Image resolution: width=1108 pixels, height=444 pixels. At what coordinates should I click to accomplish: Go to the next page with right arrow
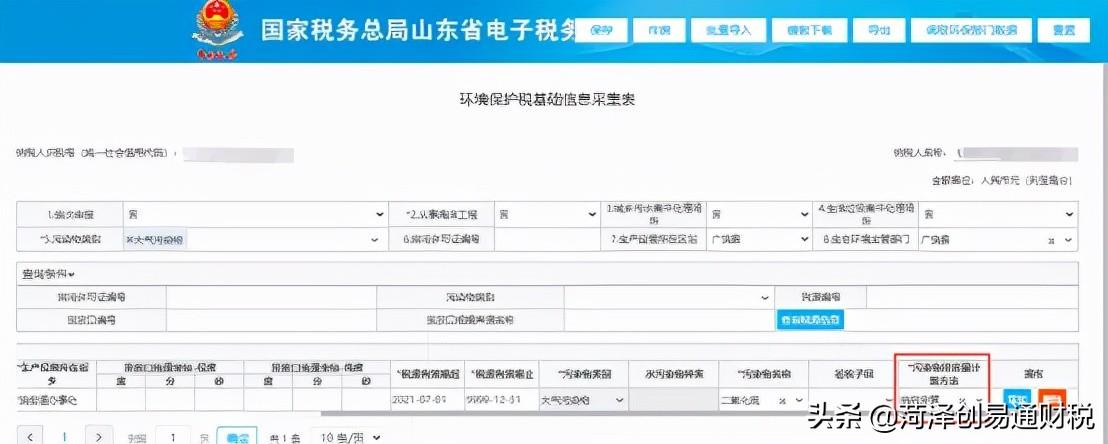[100, 437]
